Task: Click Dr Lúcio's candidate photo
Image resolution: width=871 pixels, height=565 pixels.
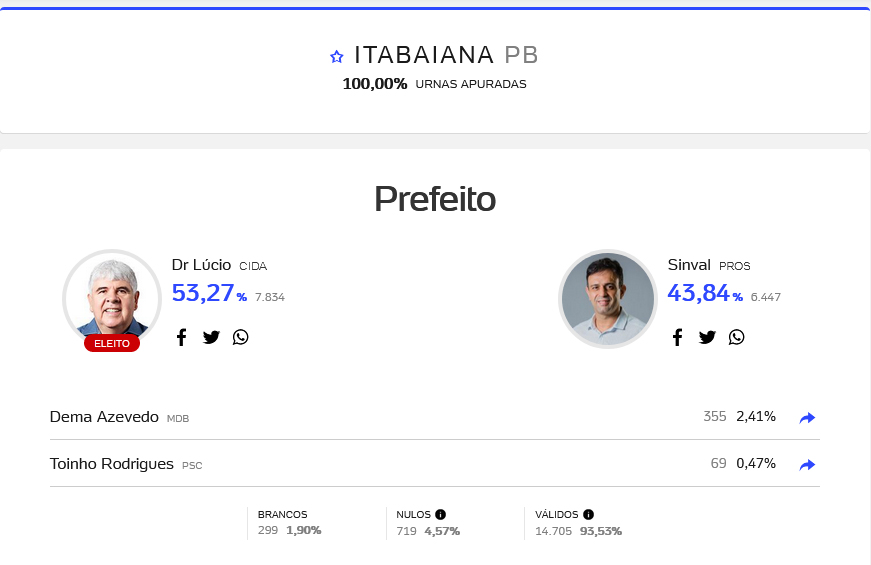Action: point(111,297)
